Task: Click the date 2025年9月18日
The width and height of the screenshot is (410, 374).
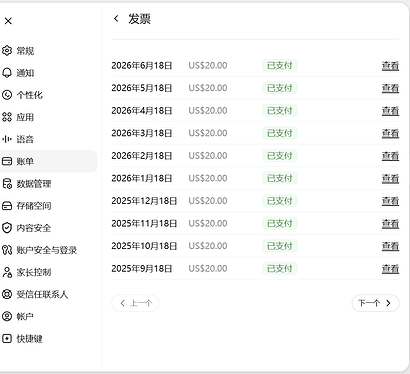Action: pyautogui.click(x=142, y=268)
